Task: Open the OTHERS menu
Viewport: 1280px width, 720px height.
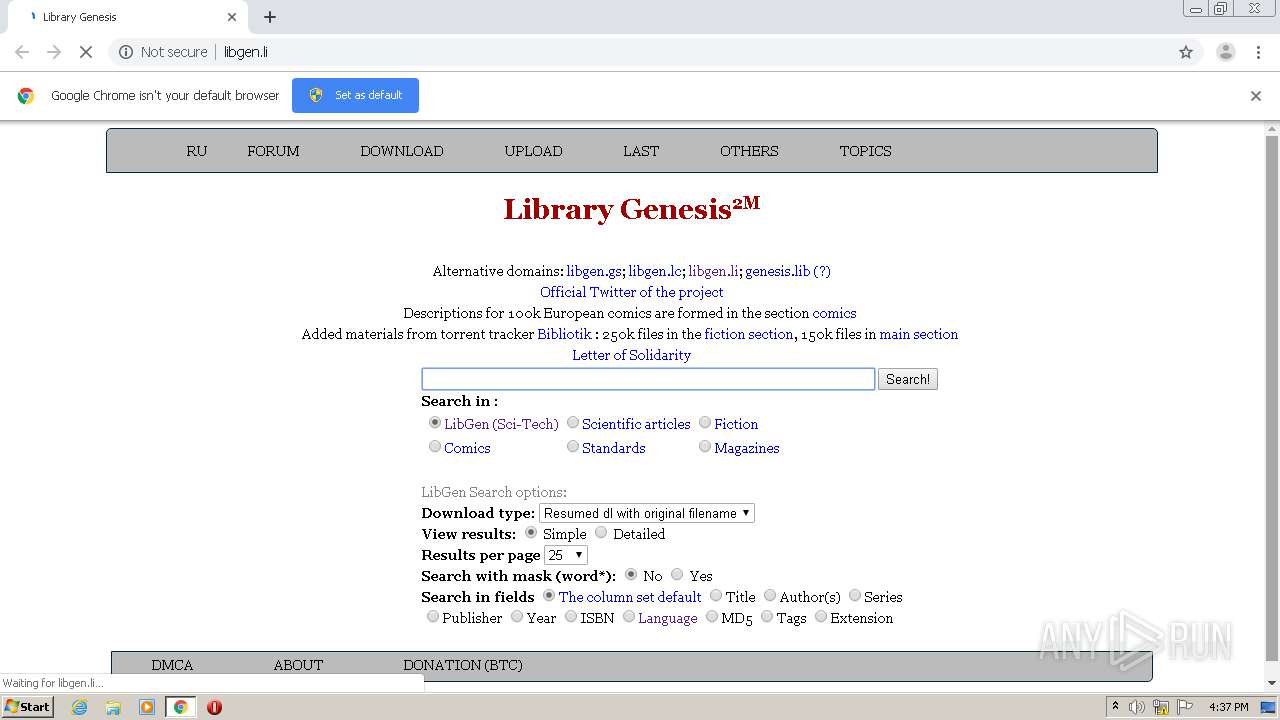Action: (x=749, y=151)
